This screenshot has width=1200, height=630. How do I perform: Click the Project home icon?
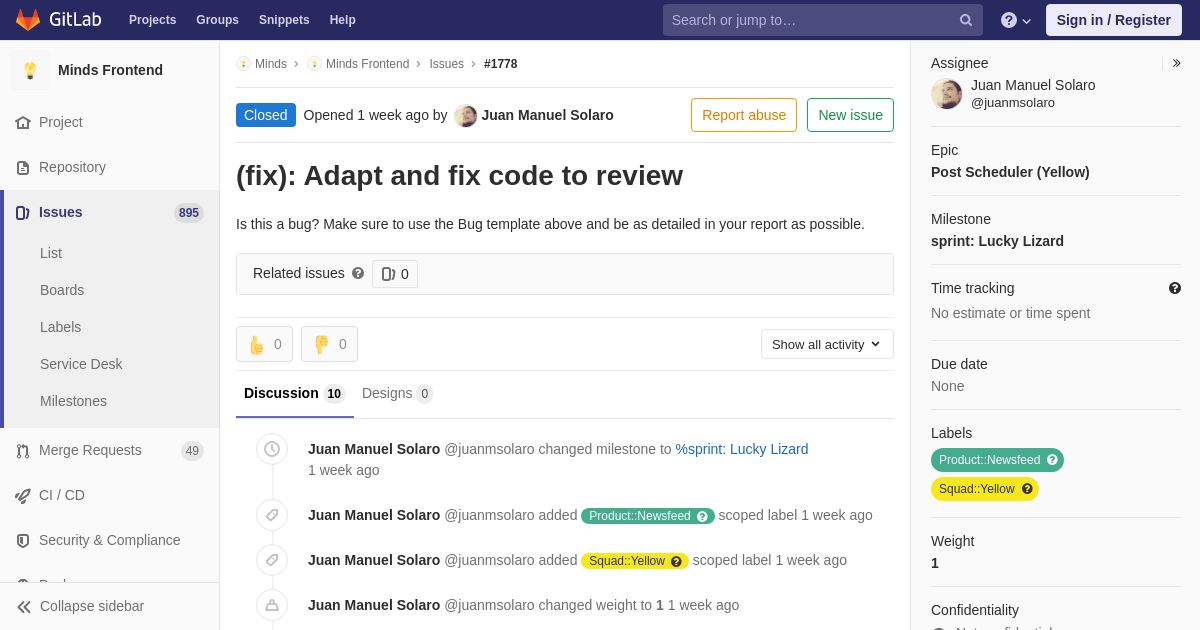click(x=23, y=122)
